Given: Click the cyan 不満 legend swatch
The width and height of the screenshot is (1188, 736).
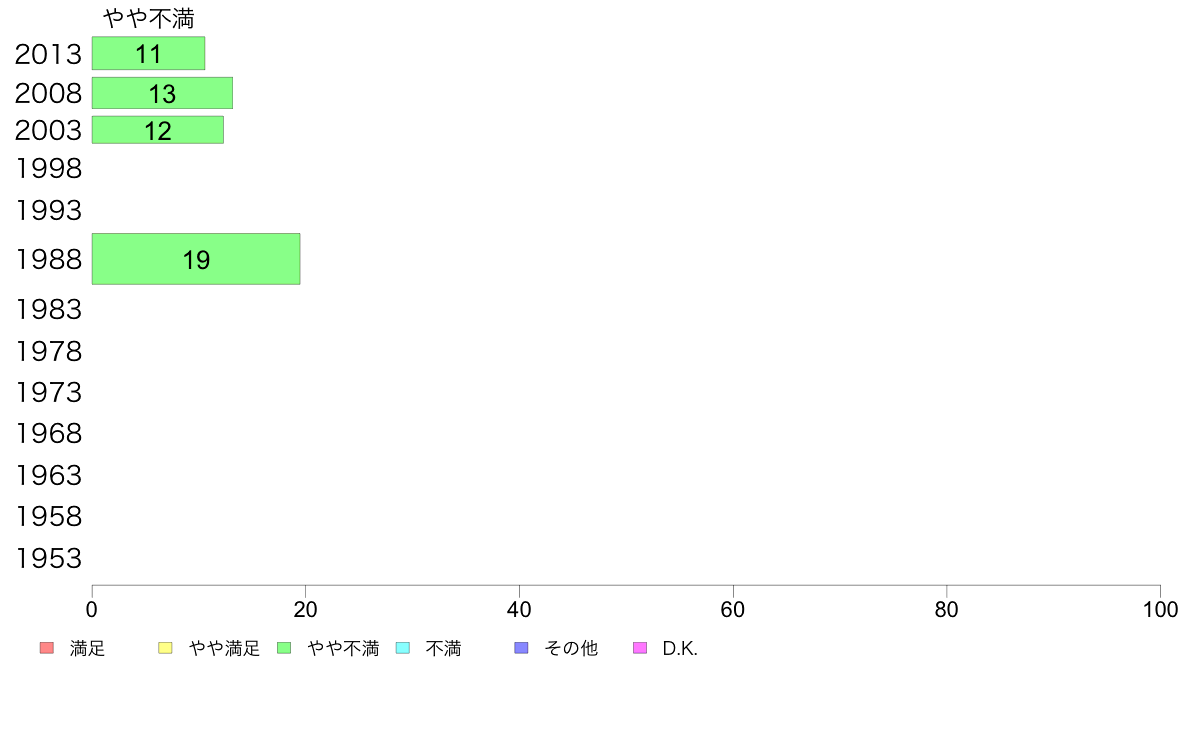Looking at the screenshot, I should [403, 648].
